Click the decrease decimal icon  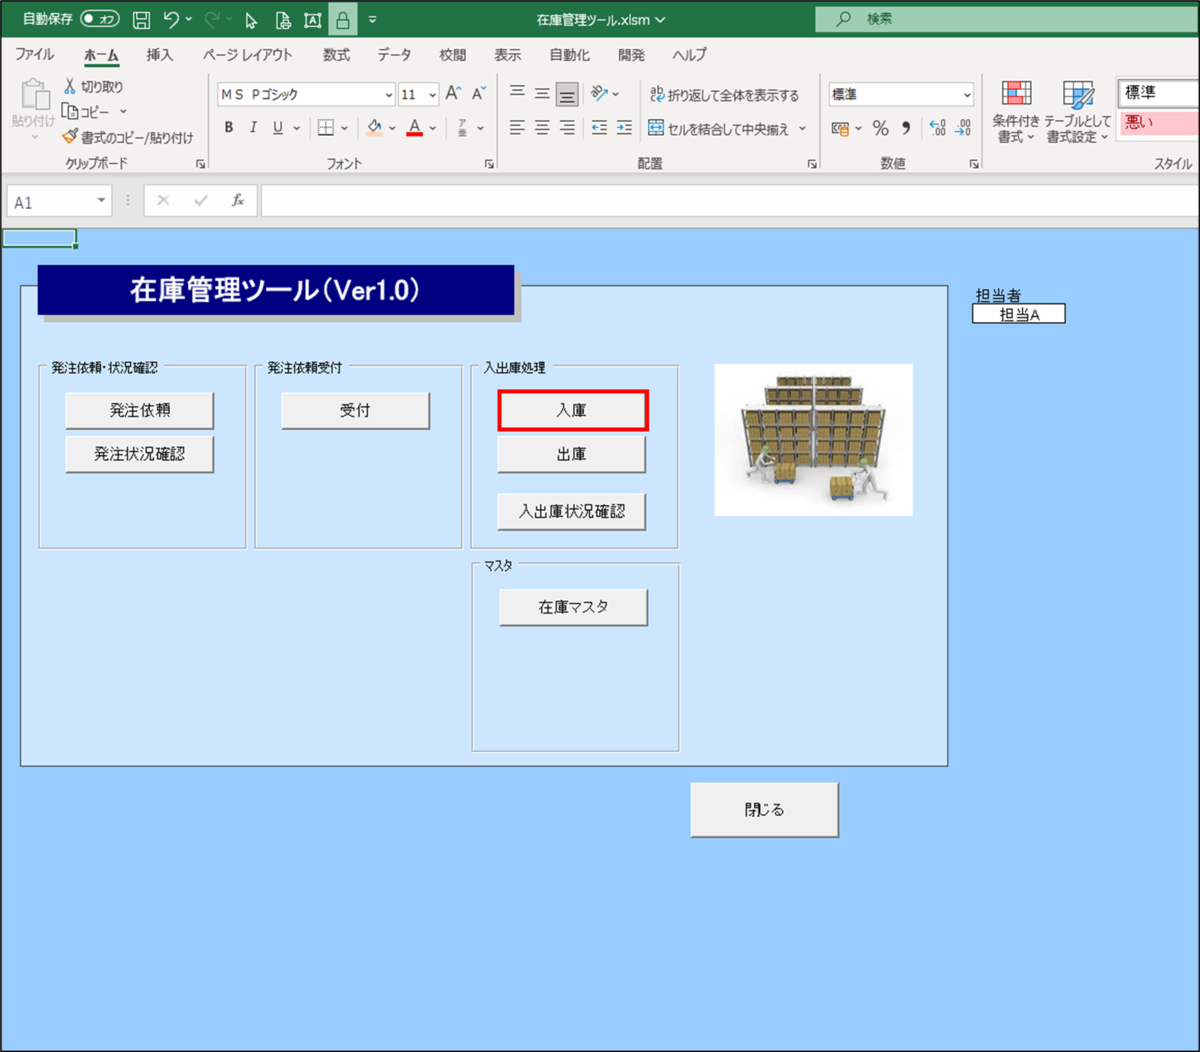pyautogui.click(x=962, y=128)
